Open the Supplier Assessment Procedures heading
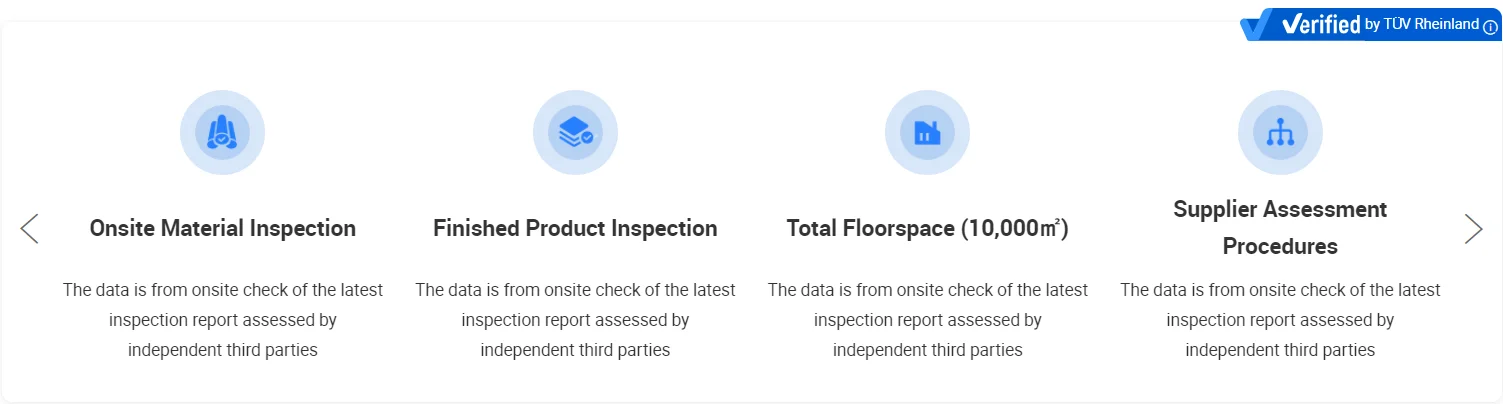Viewport: 1503px width, 404px height. (x=1280, y=227)
